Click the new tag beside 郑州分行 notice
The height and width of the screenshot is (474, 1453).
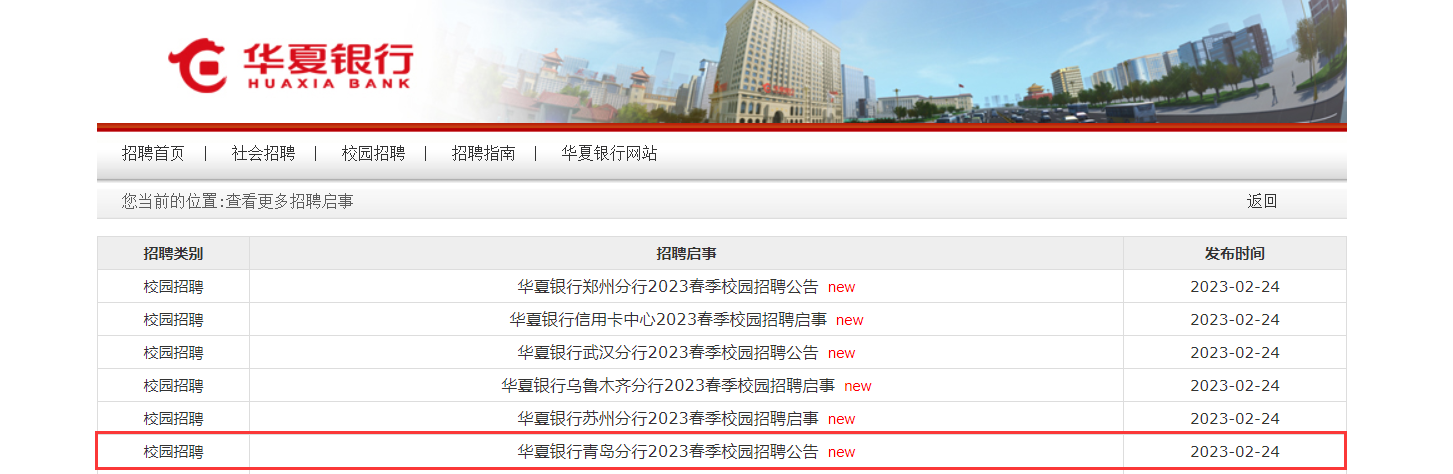[841, 288]
